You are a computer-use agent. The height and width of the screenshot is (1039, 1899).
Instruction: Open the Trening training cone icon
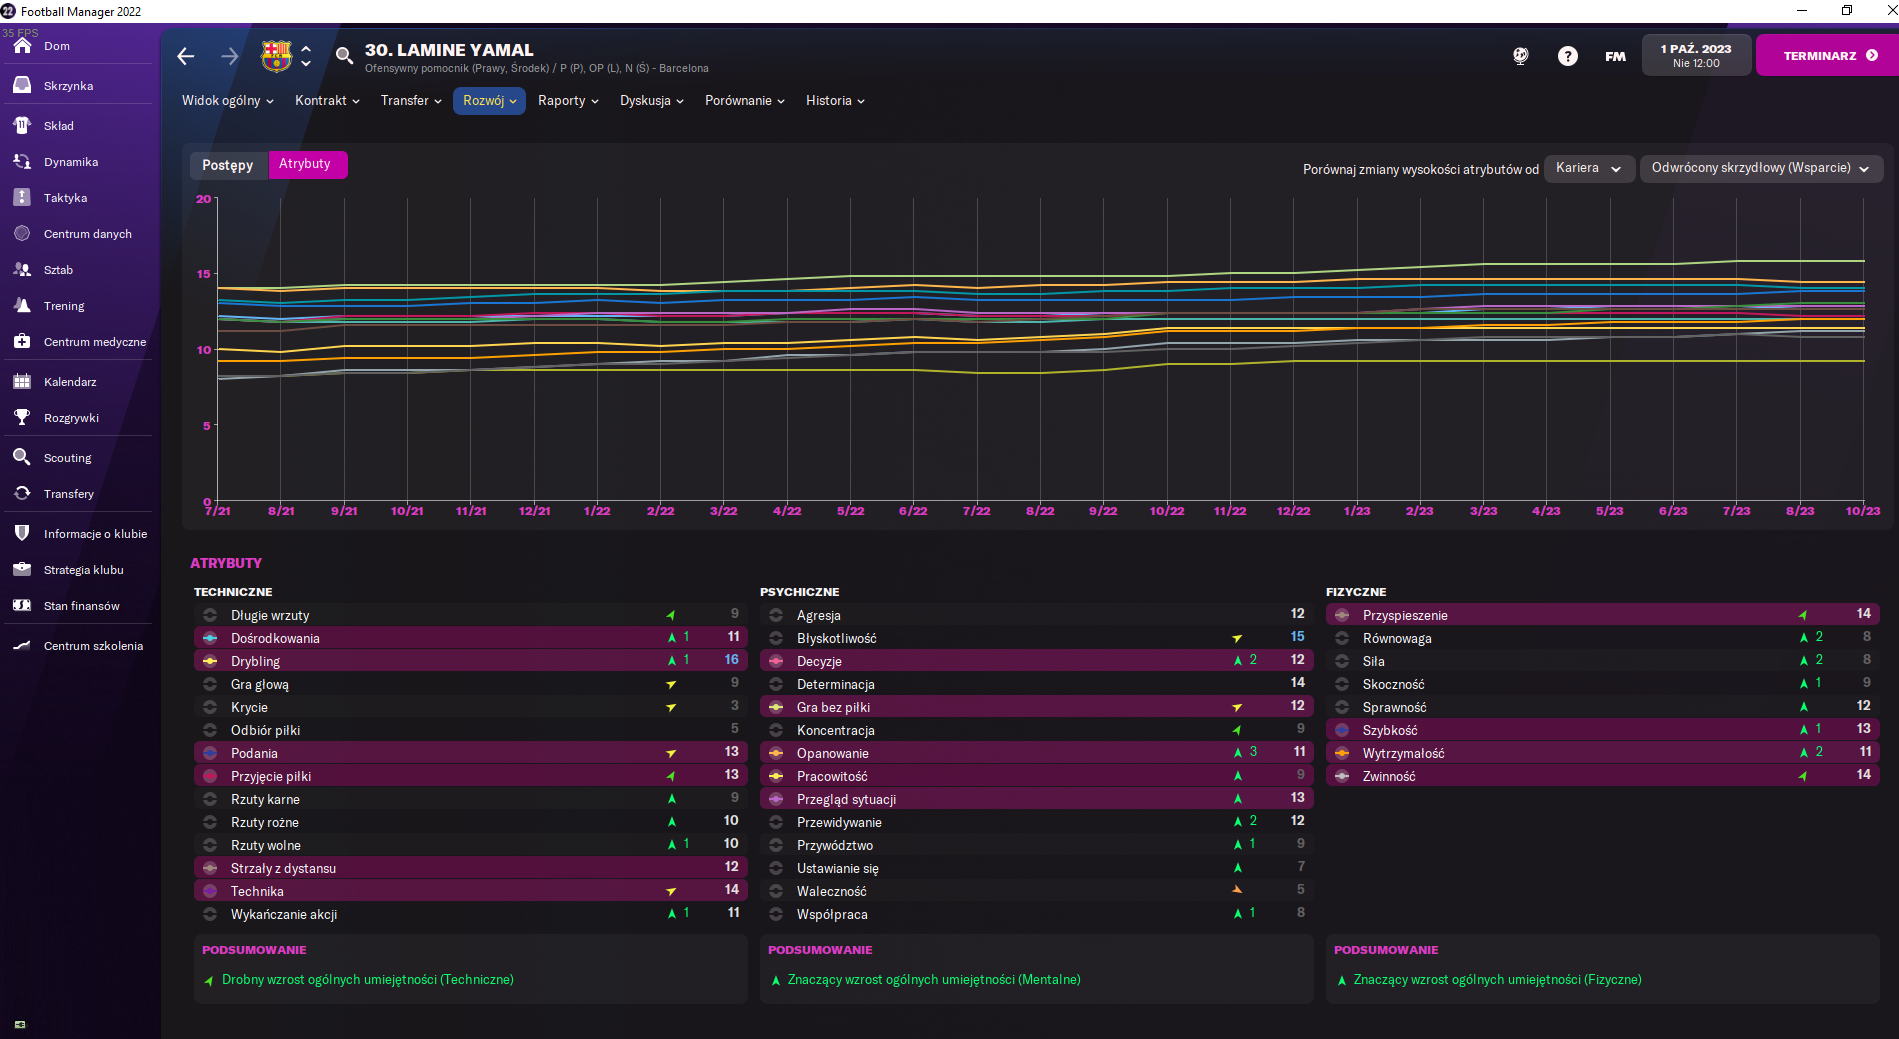pyautogui.click(x=22, y=306)
